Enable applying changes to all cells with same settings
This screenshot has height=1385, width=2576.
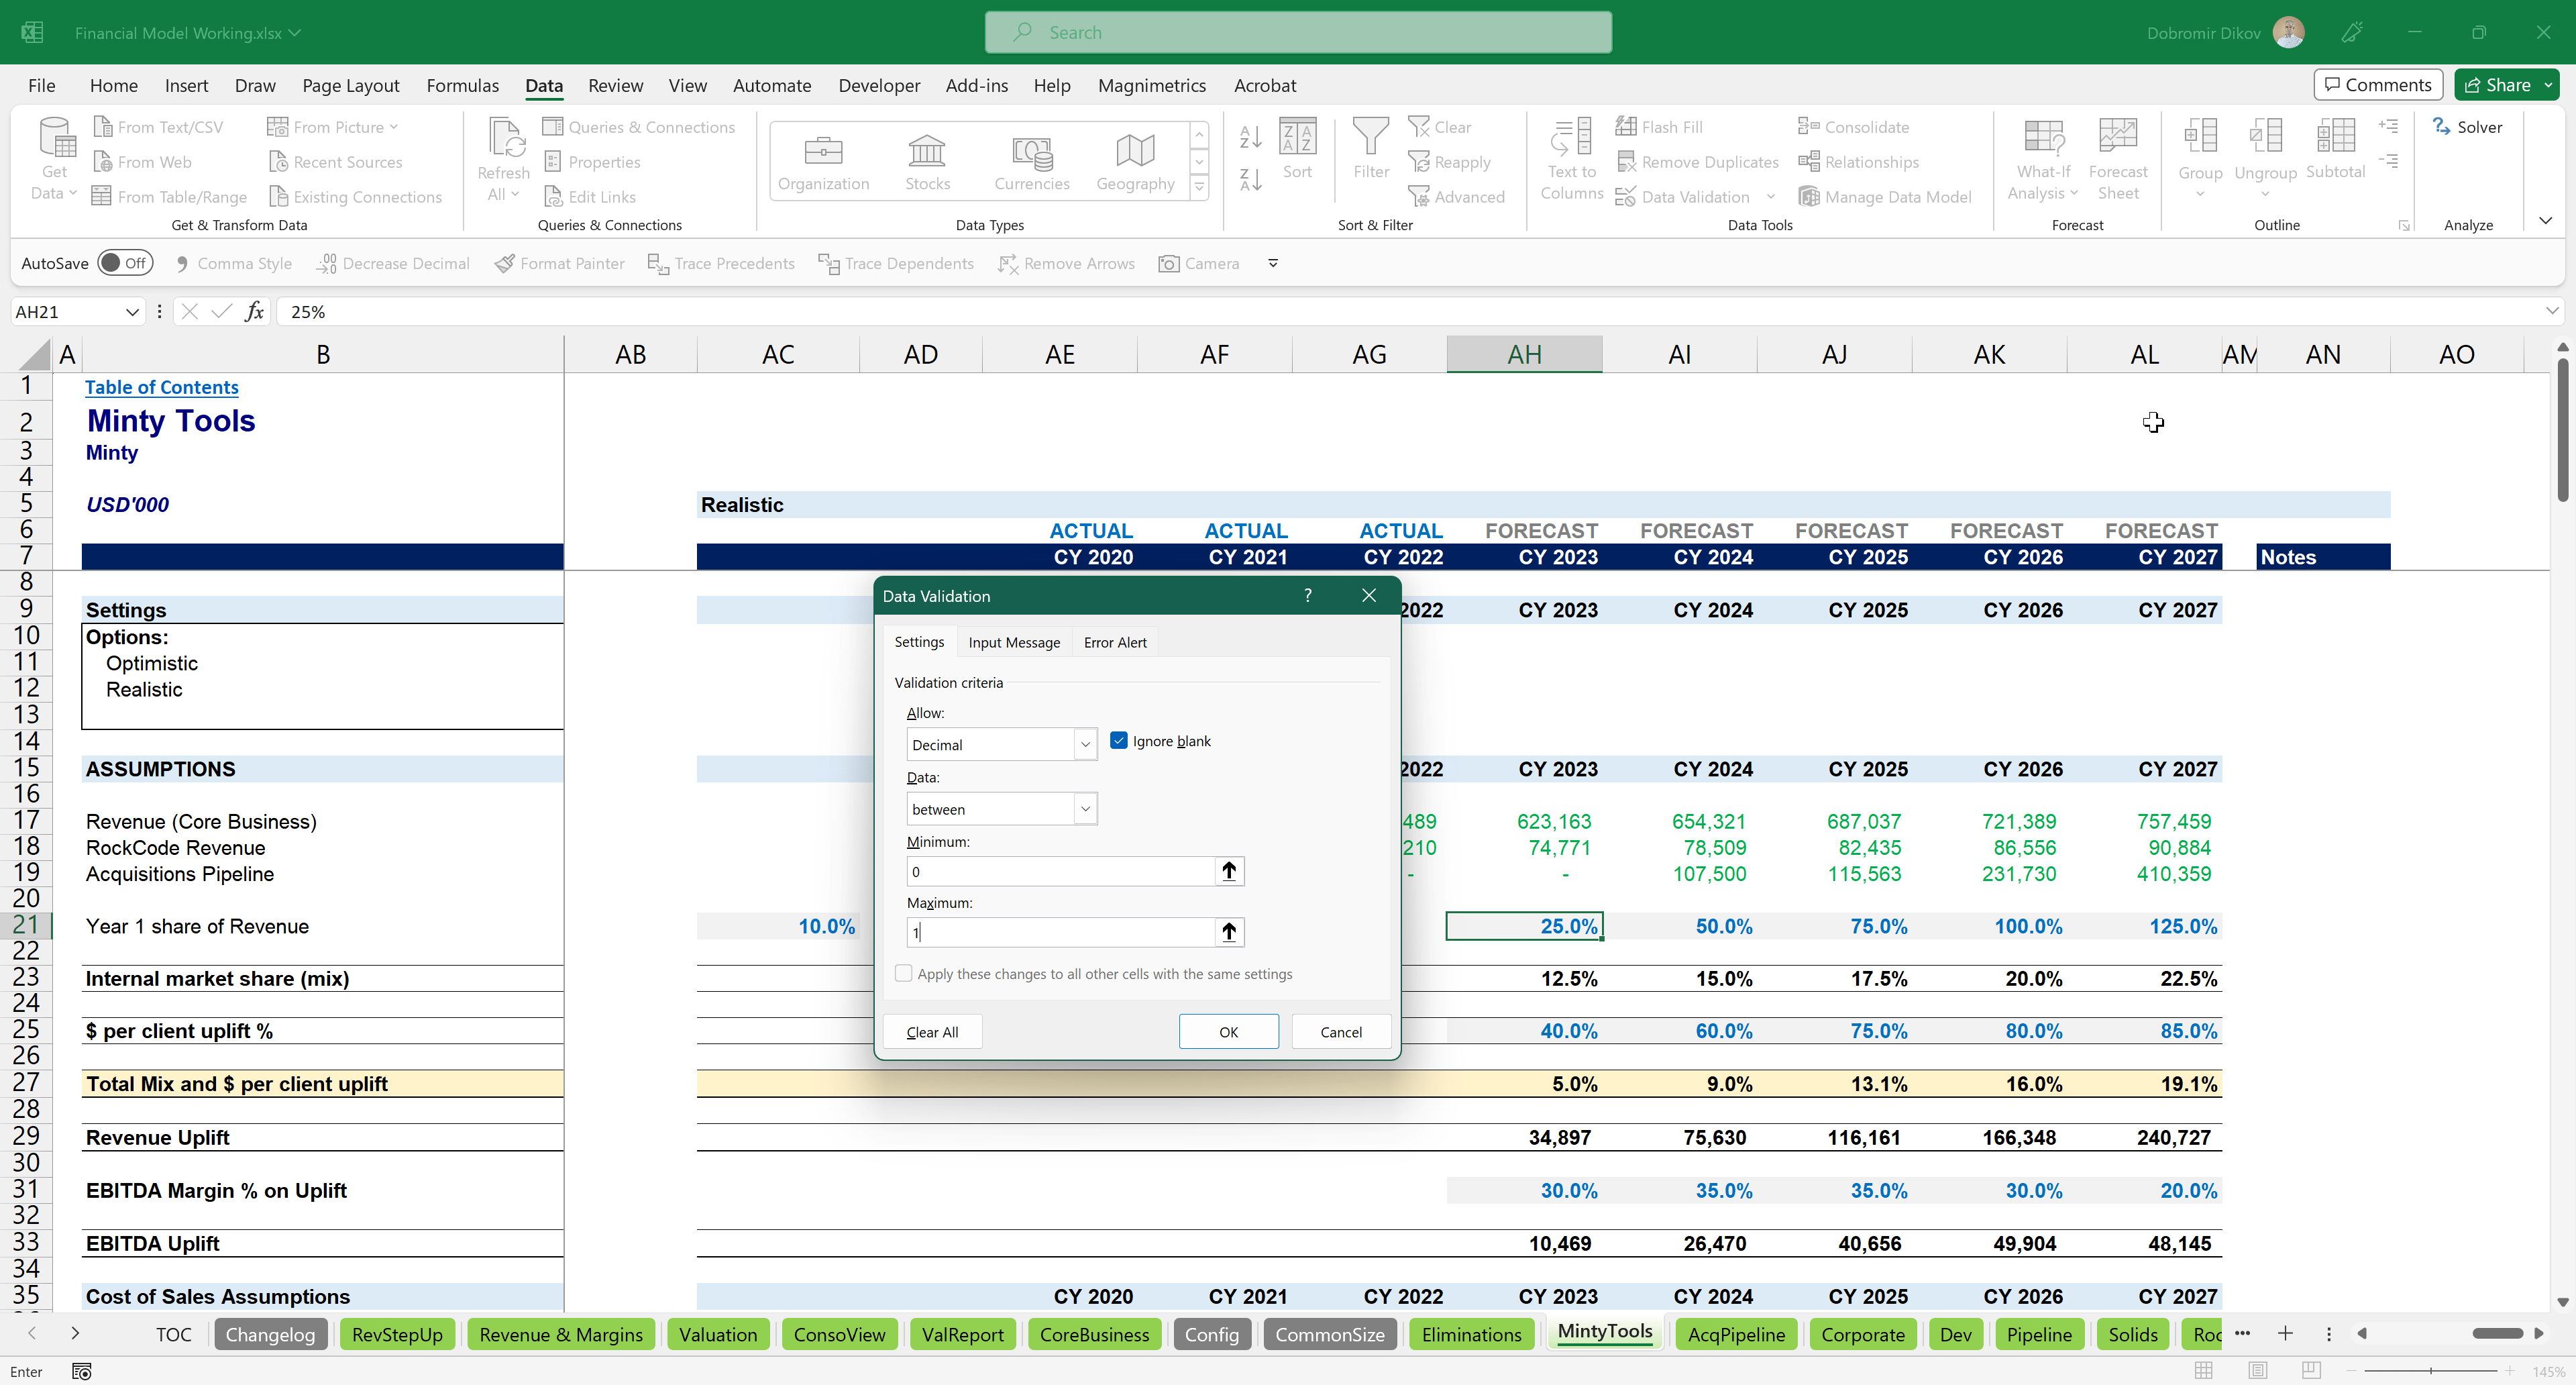pos(903,973)
